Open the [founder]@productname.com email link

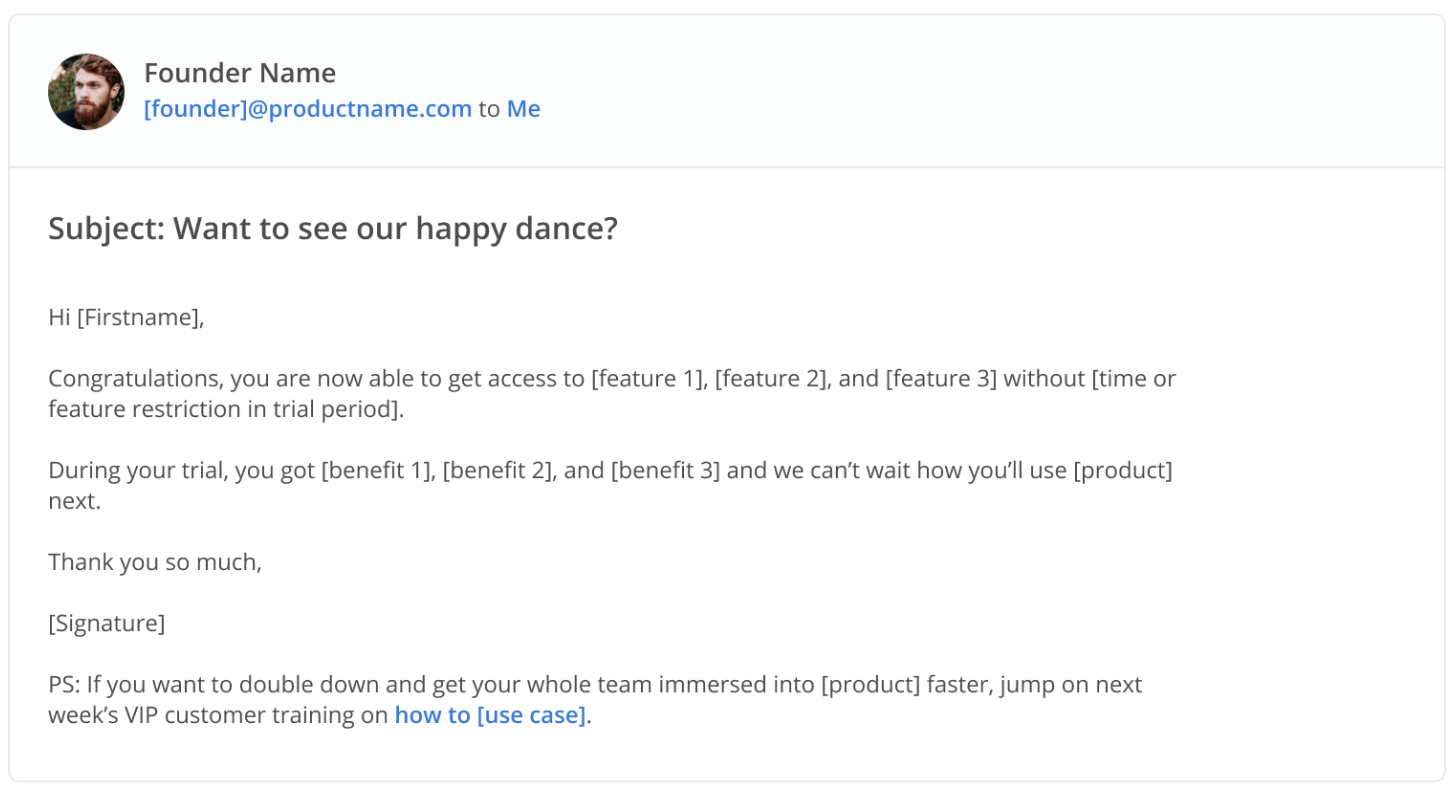308,109
